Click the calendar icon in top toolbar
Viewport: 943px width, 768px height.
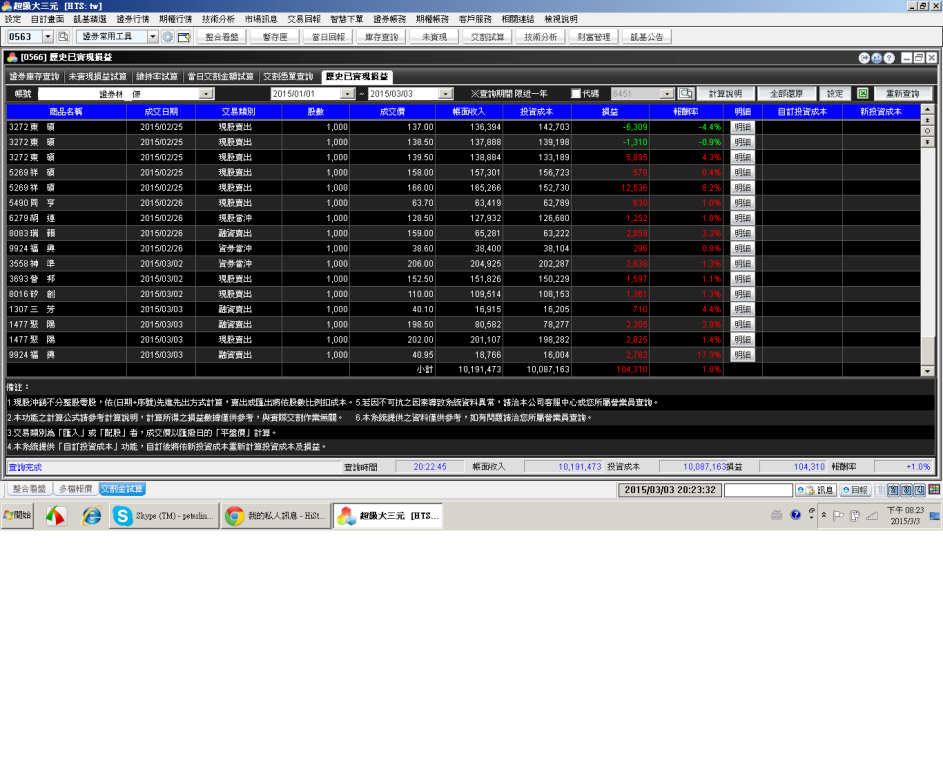pos(184,37)
